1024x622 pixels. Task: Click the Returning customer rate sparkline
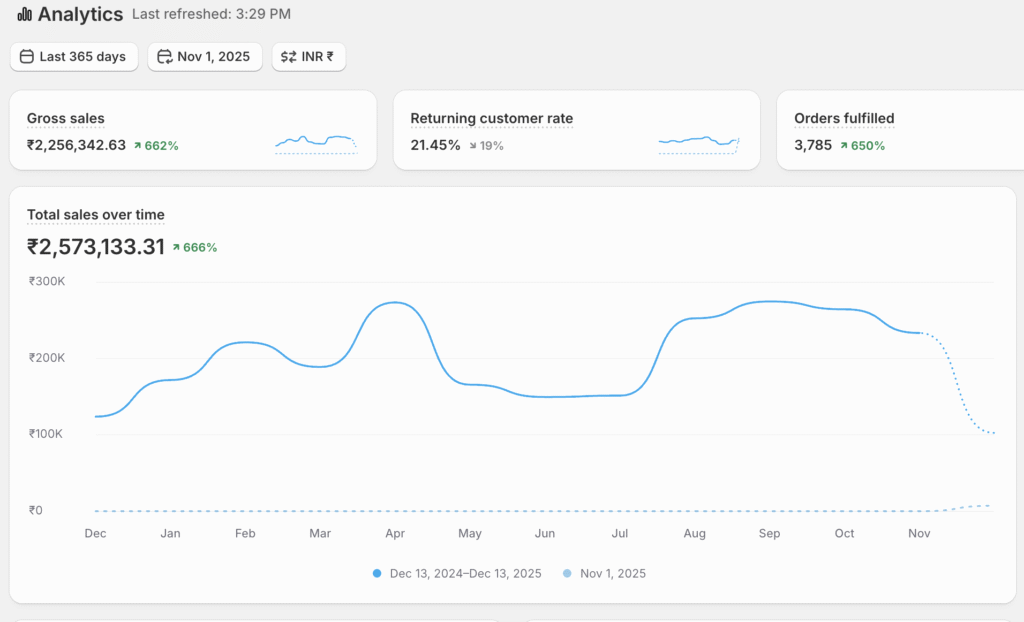(699, 144)
